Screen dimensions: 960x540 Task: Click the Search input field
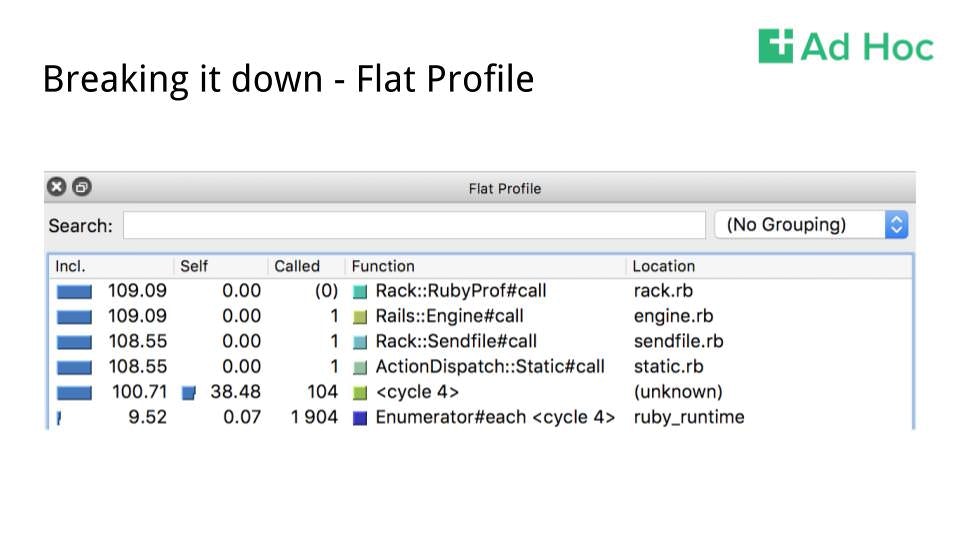click(414, 225)
